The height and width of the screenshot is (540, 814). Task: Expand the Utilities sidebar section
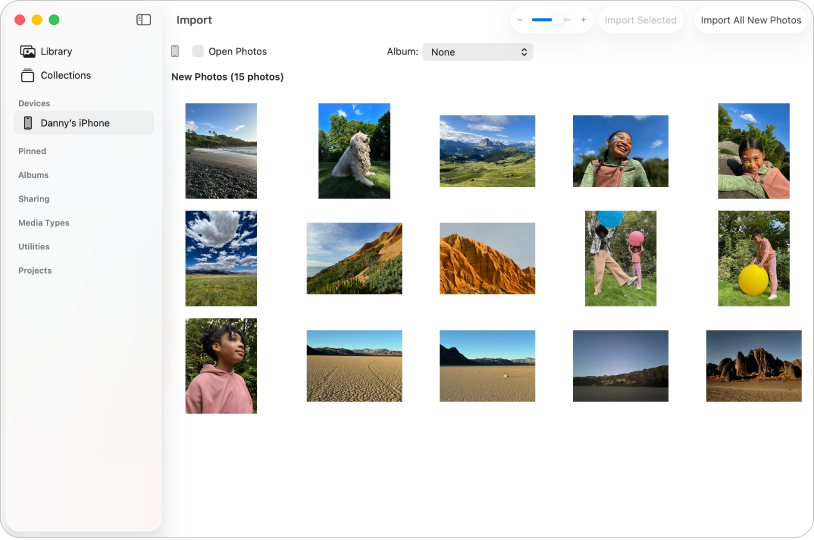coord(33,247)
